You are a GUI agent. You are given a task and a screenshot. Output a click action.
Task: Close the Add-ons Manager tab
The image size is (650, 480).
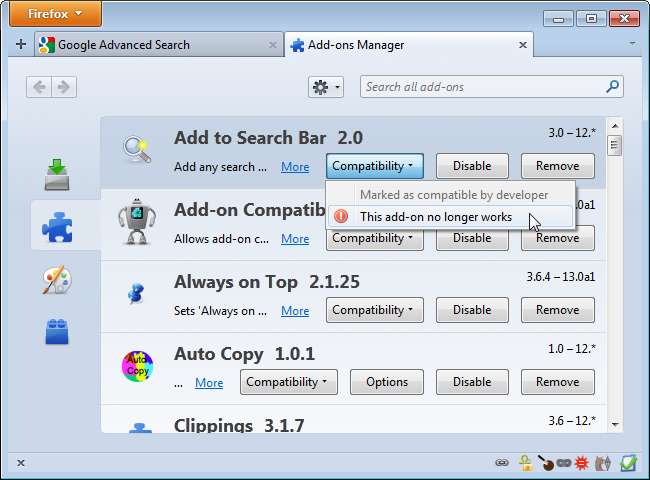523,45
